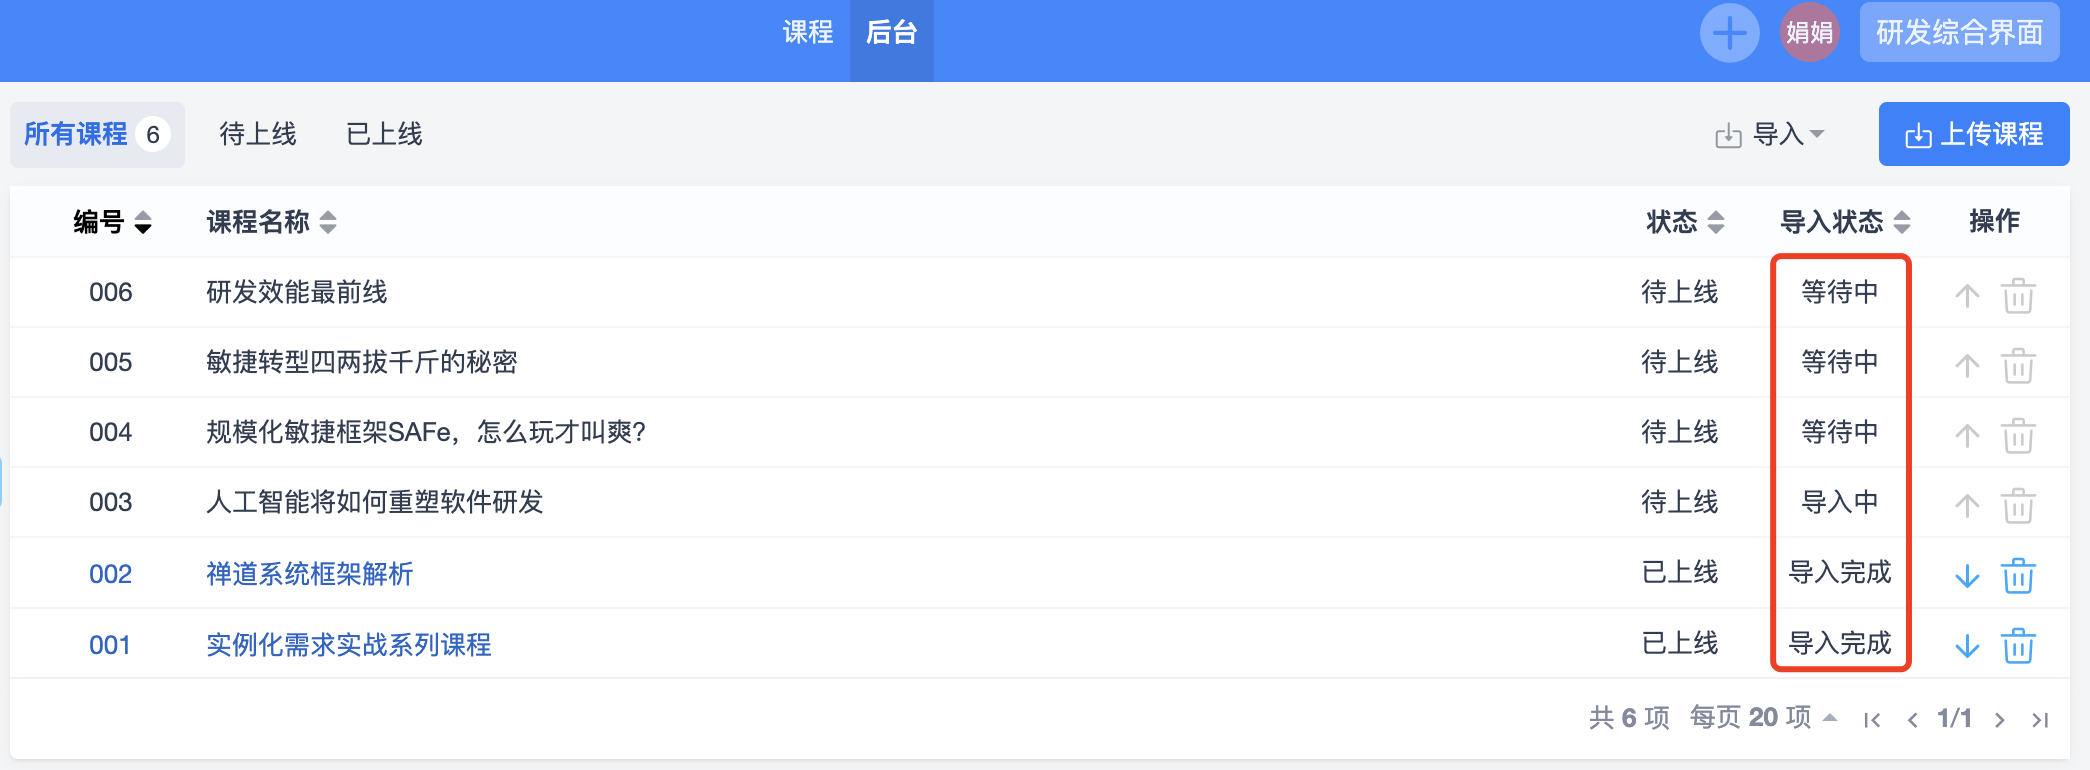The height and width of the screenshot is (770, 2090).
Task: Delete course 002 with trash icon
Action: (x=2018, y=576)
